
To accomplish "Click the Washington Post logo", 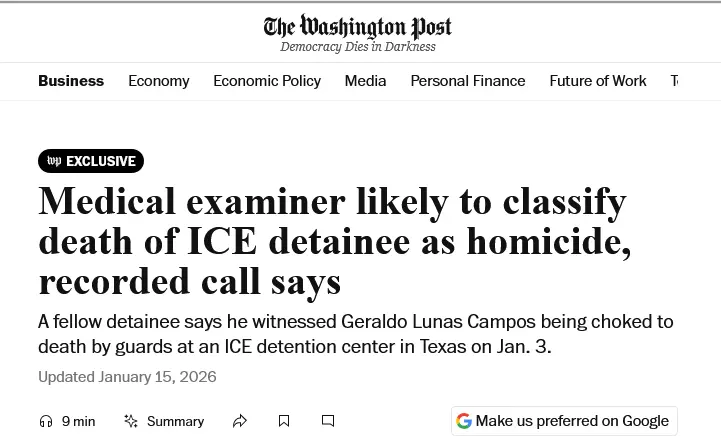I will pos(358,26).
